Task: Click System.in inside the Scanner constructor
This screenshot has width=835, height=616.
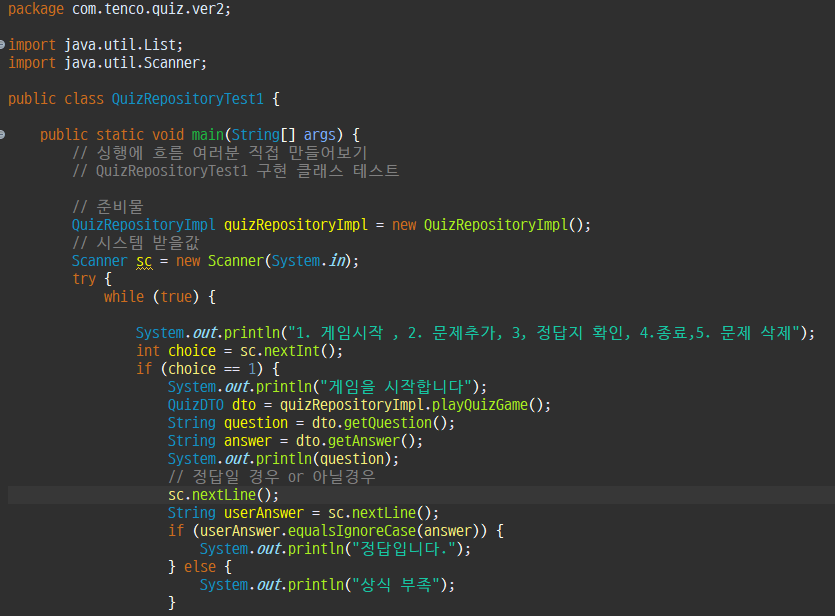Action: [309, 261]
